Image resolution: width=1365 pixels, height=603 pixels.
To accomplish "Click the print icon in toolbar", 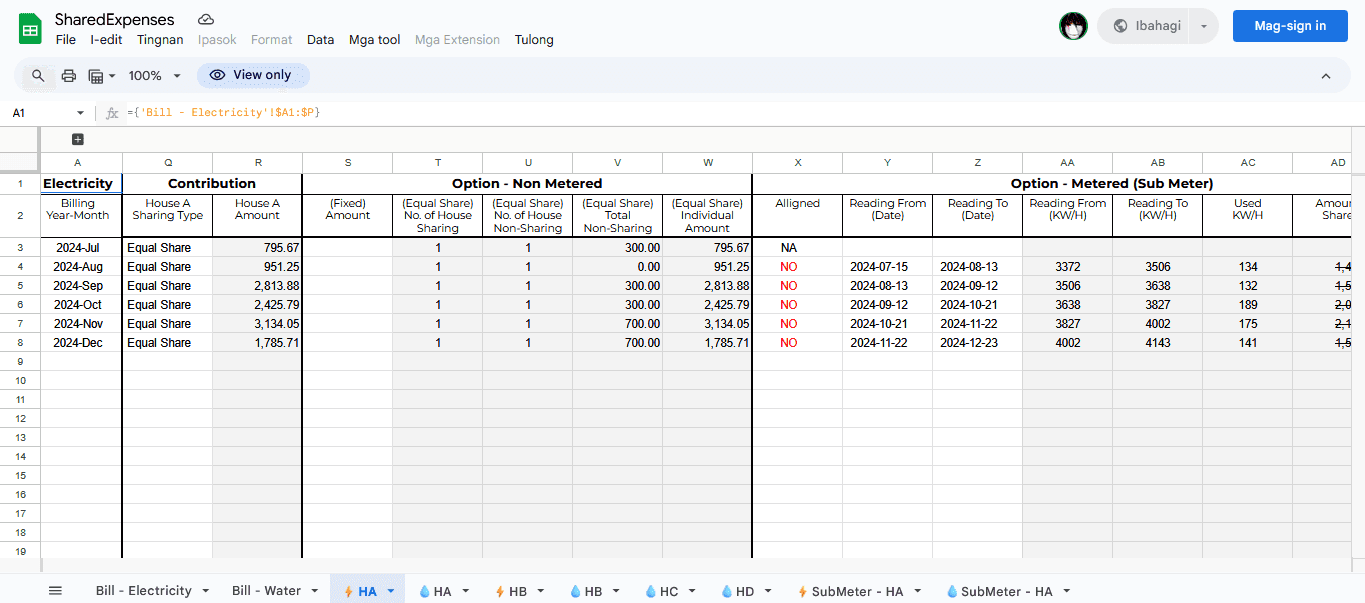I will tap(69, 76).
